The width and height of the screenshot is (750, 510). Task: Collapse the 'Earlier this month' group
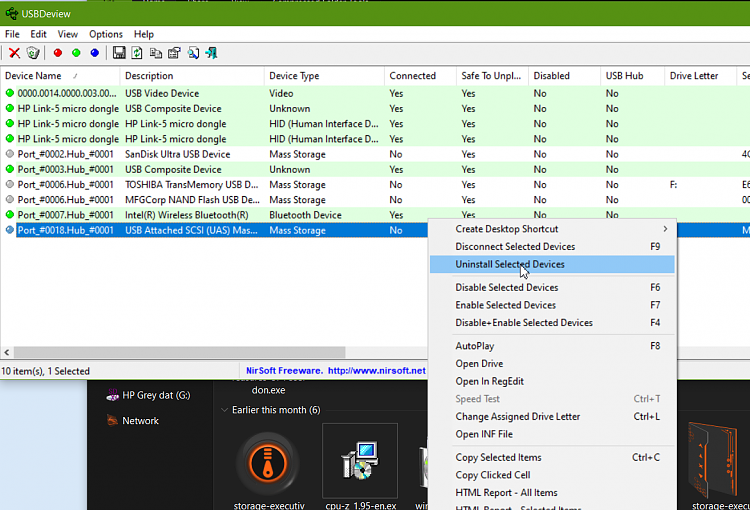pos(223,410)
